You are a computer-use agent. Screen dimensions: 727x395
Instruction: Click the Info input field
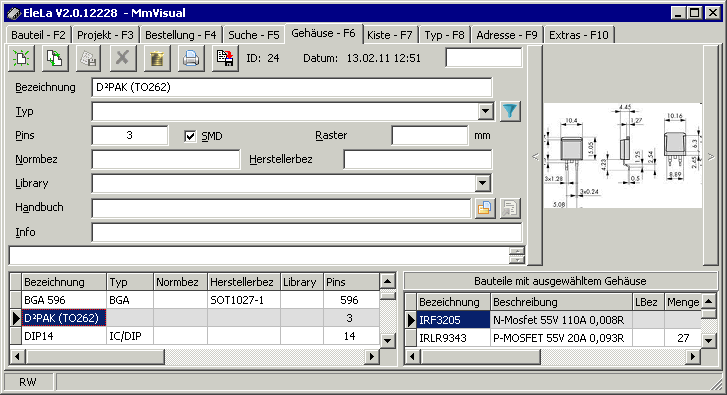(x=307, y=232)
